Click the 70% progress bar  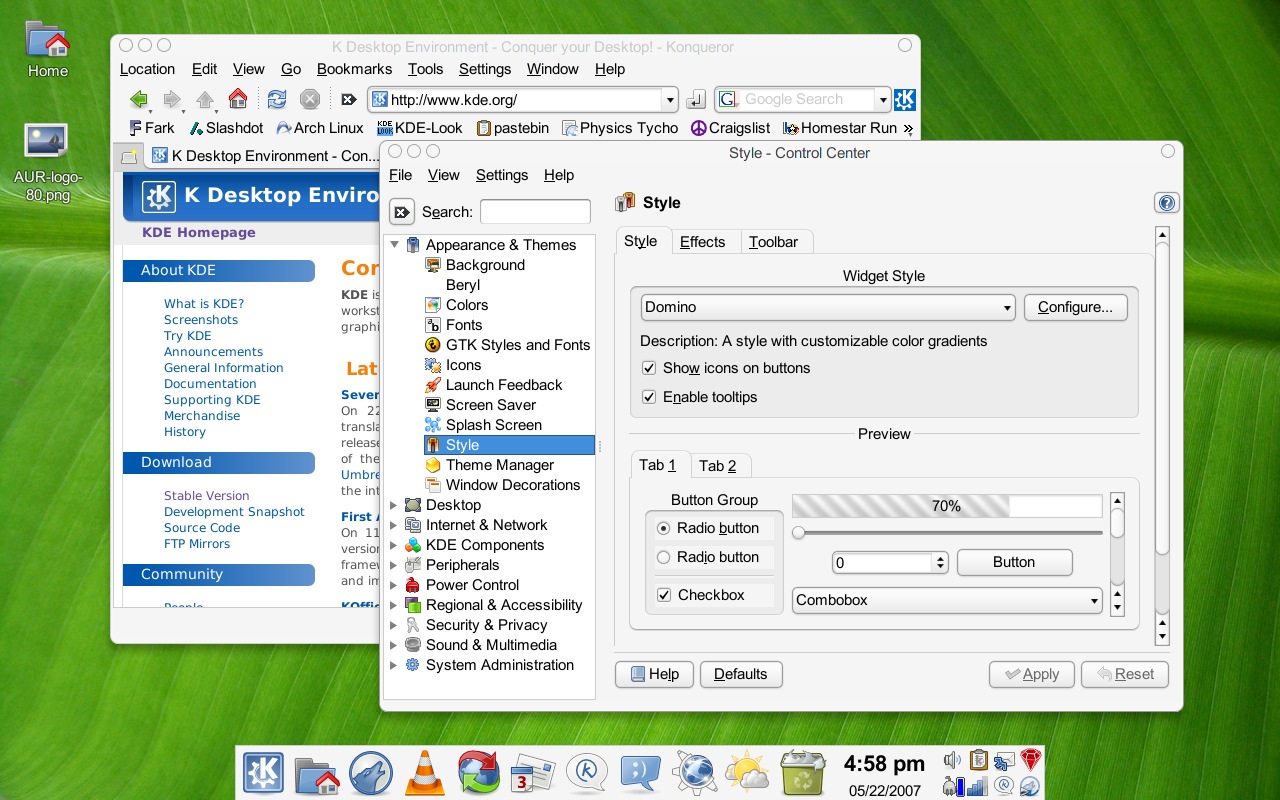coord(947,506)
